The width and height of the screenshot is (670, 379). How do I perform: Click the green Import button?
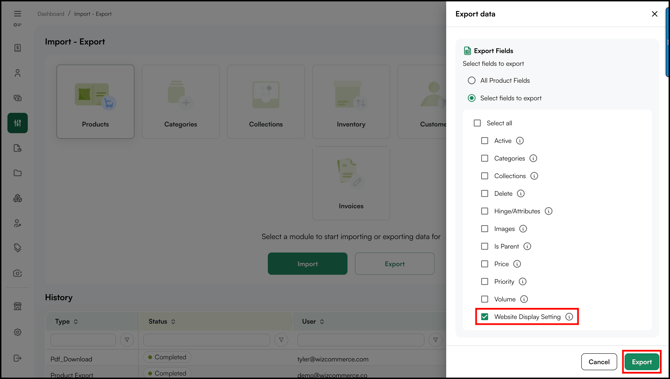(x=308, y=264)
